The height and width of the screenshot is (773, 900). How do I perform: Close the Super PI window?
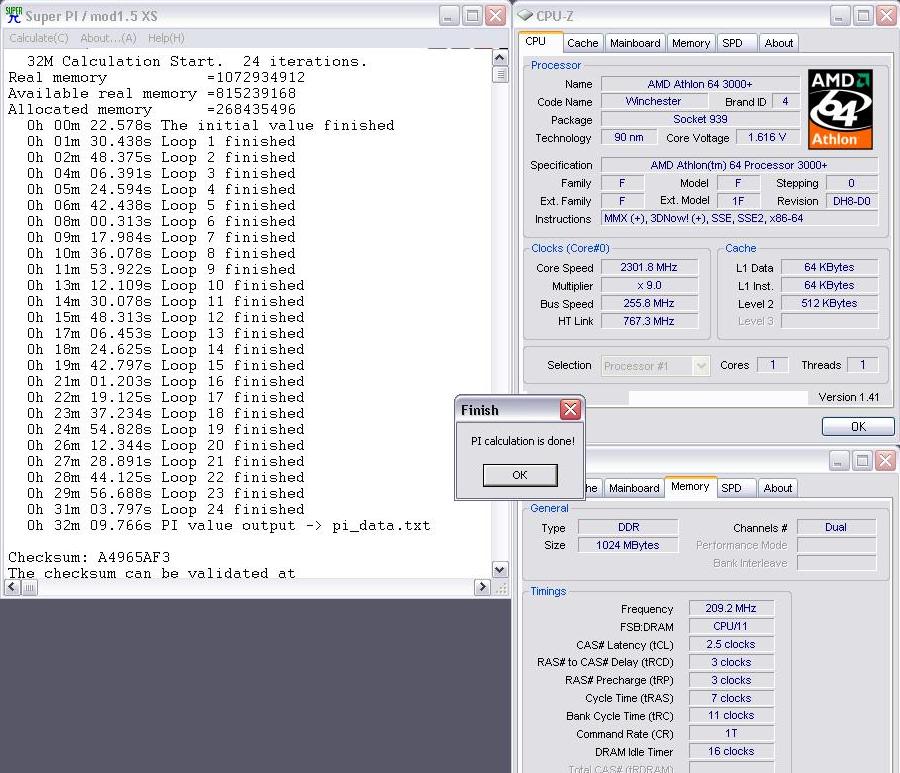click(x=495, y=15)
